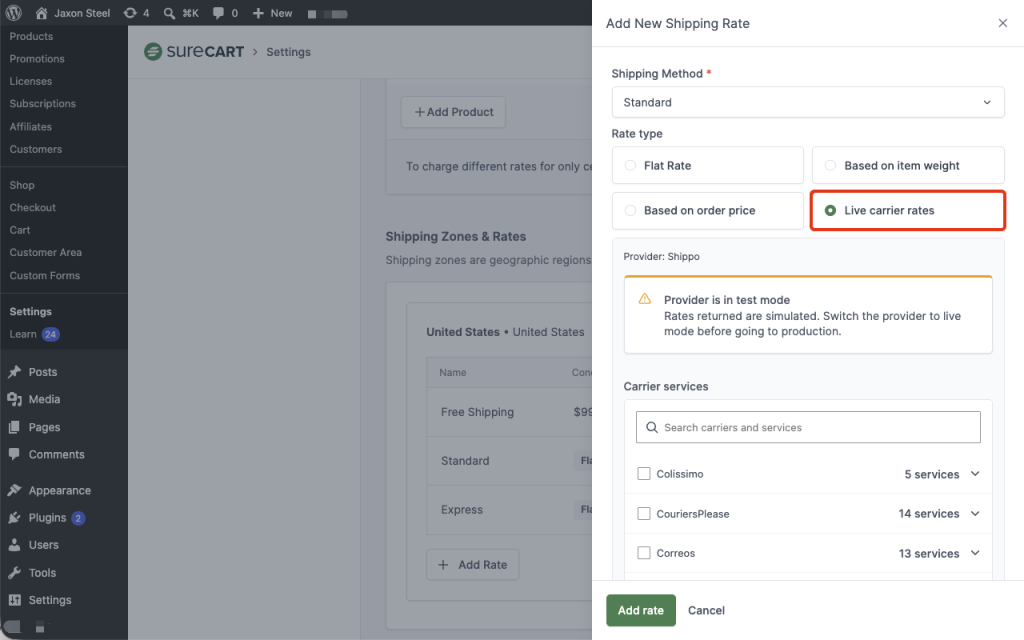Click the Posts pin icon

(x=14, y=372)
